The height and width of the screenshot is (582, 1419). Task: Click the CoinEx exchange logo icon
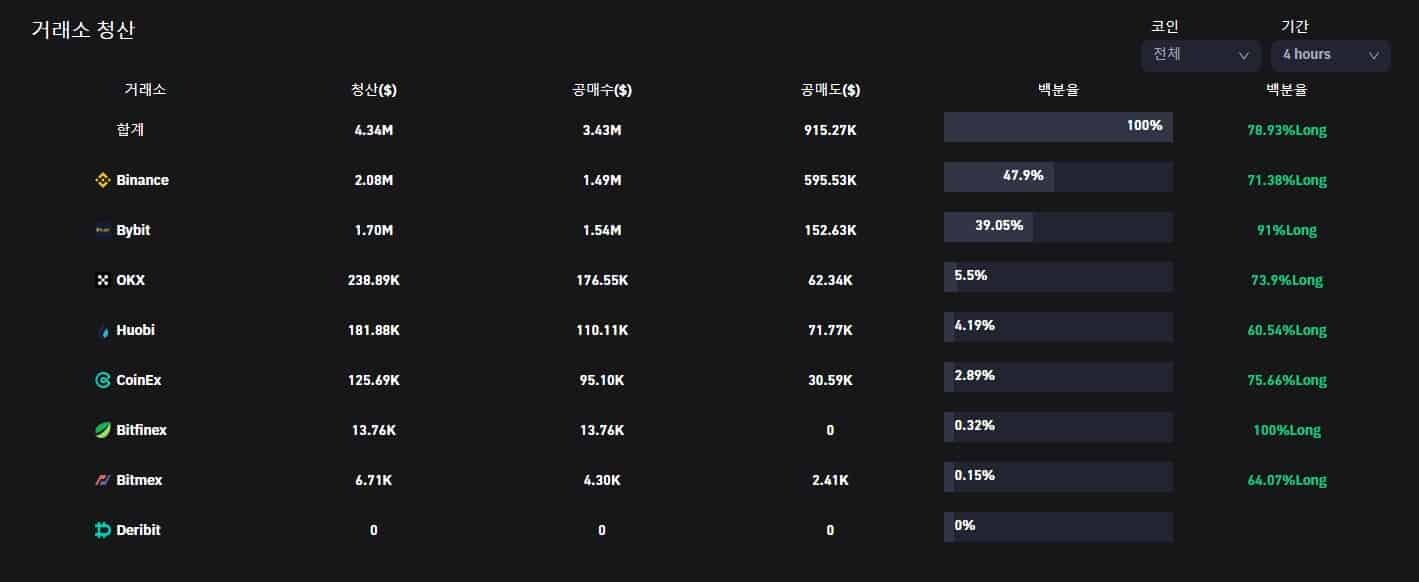(102, 380)
